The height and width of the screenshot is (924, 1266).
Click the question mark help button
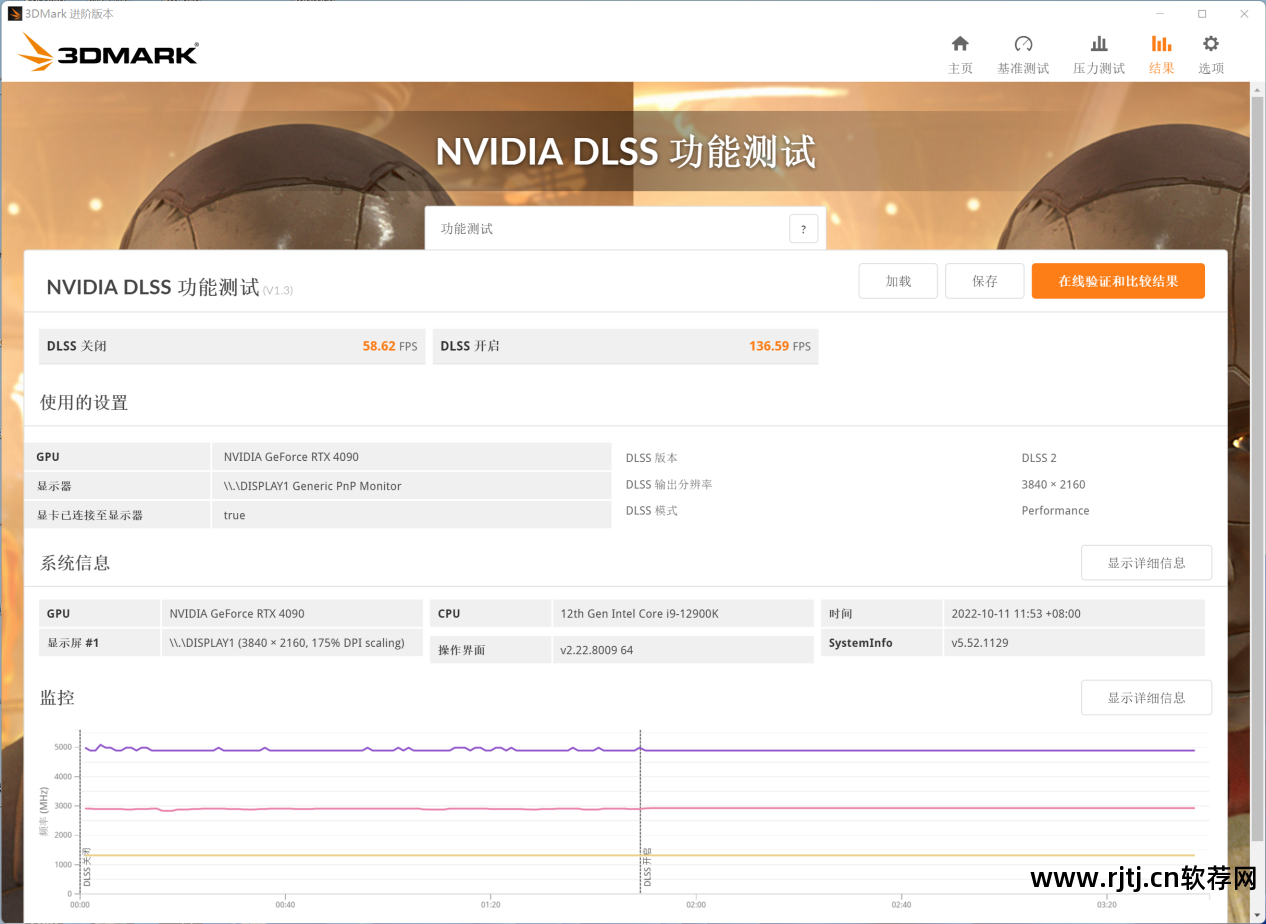(x=803, y=229)
